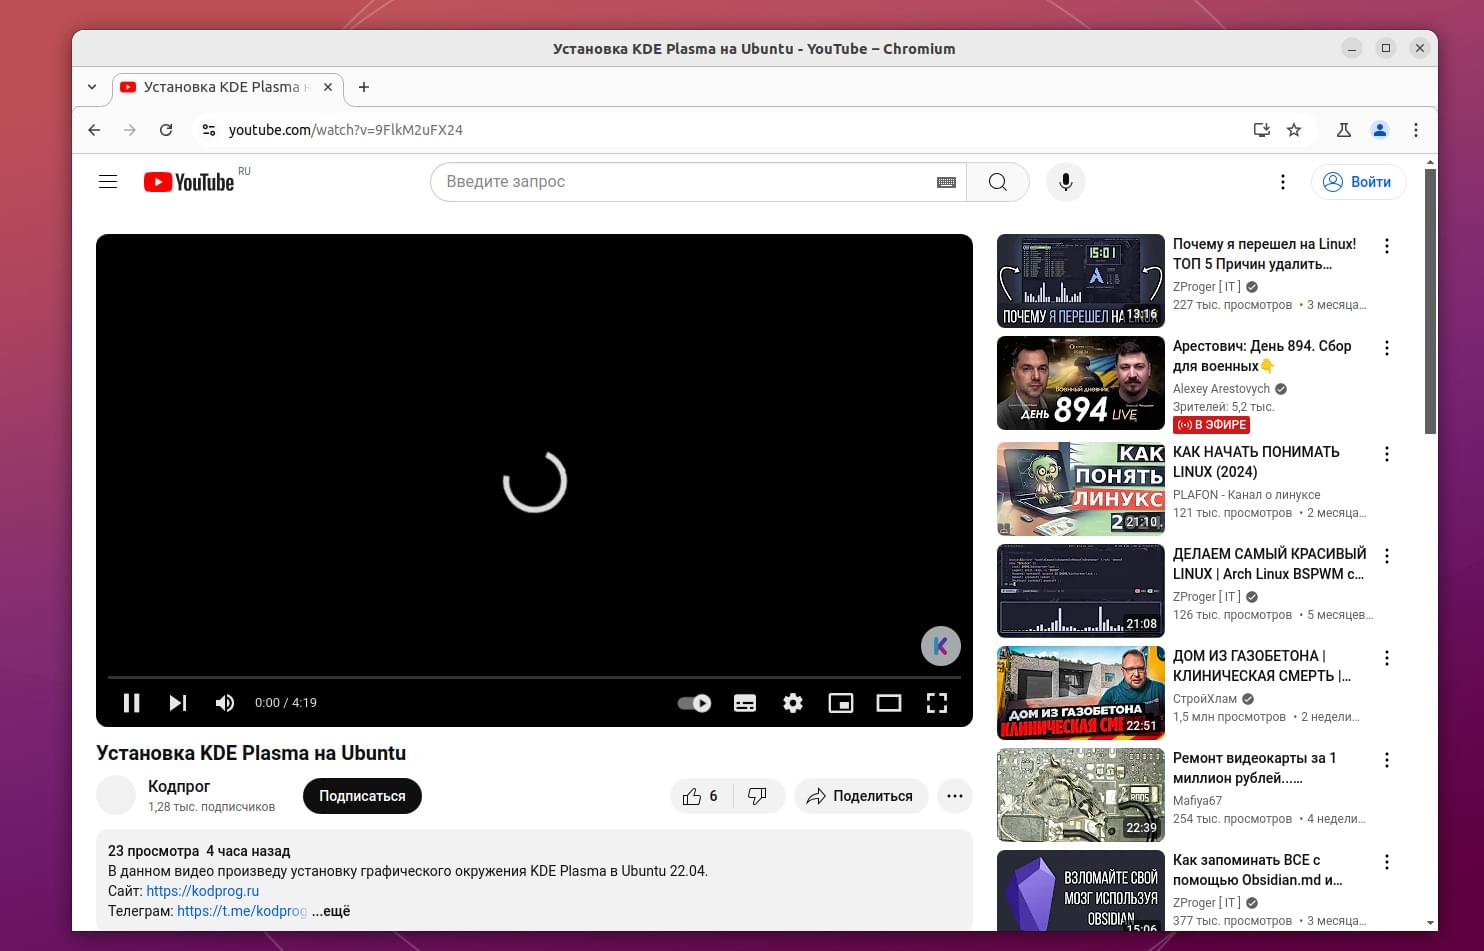Open the Кодпрог channel avatar

click(116, 796)
